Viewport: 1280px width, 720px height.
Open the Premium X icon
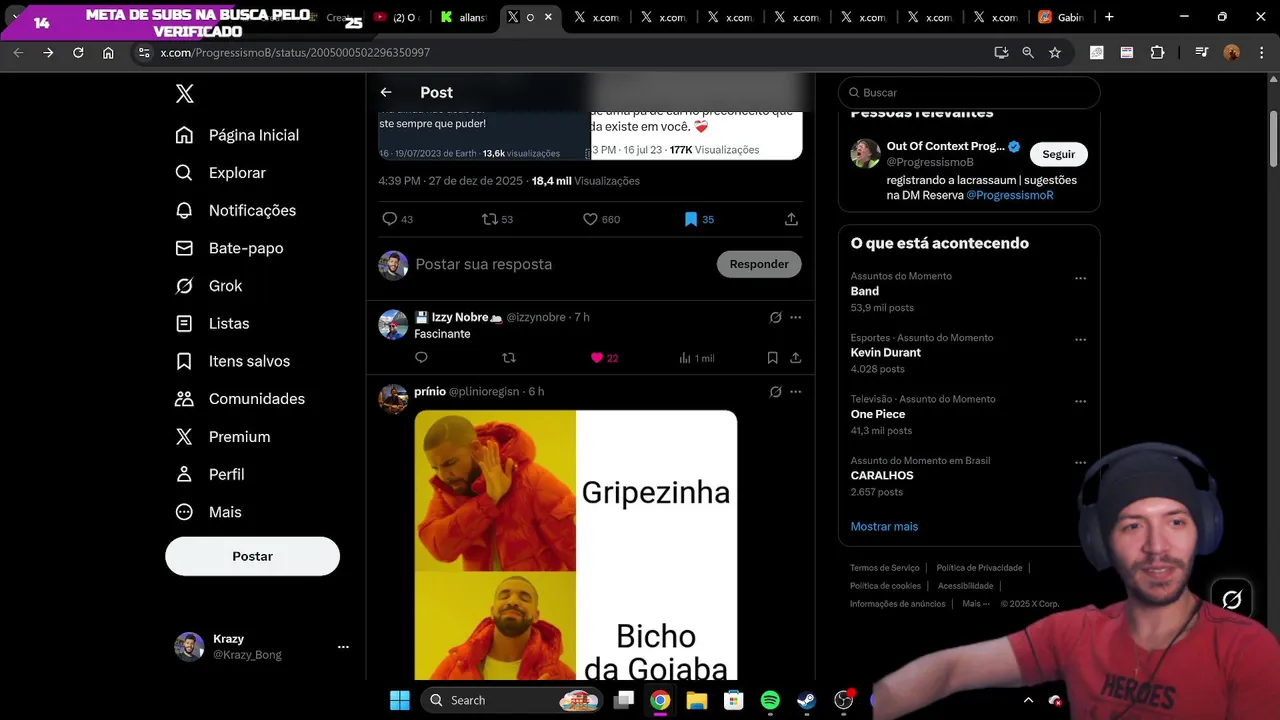pos(184,437)
